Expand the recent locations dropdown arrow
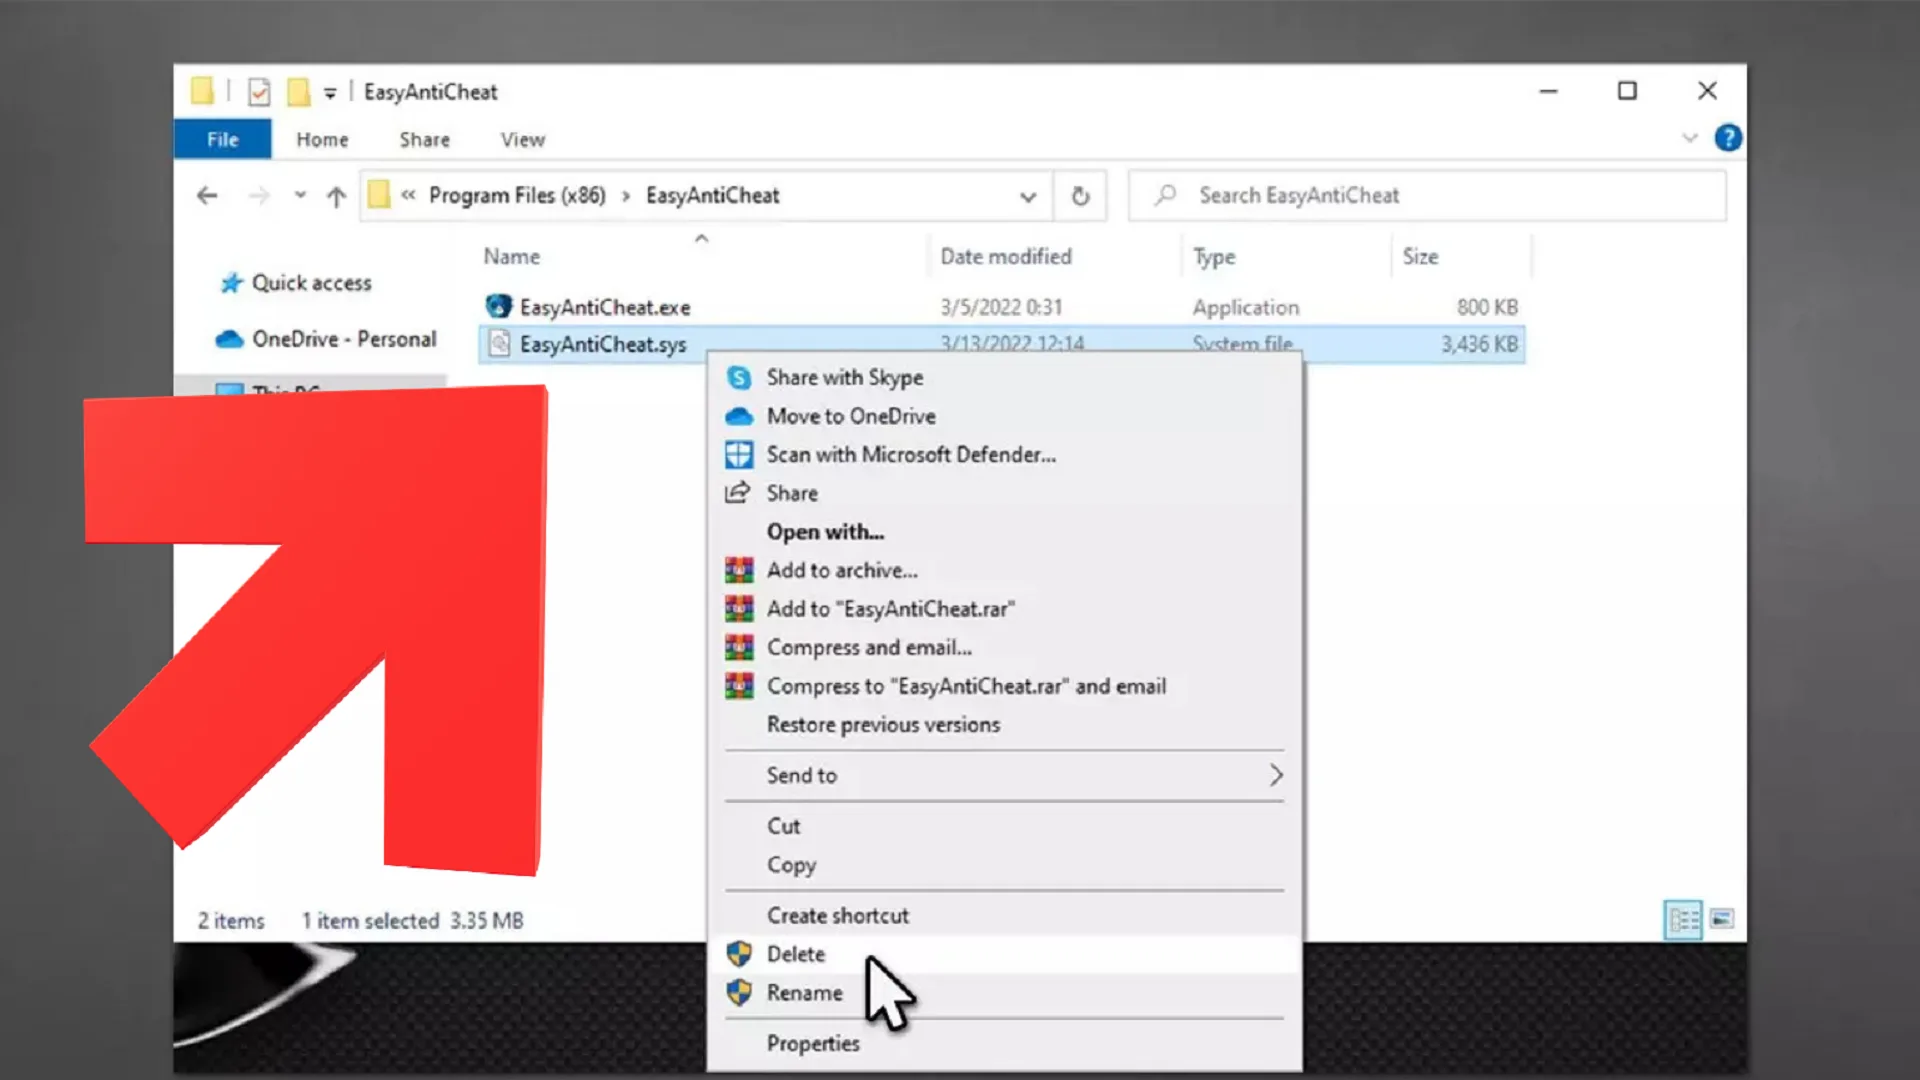 (300, 195)
